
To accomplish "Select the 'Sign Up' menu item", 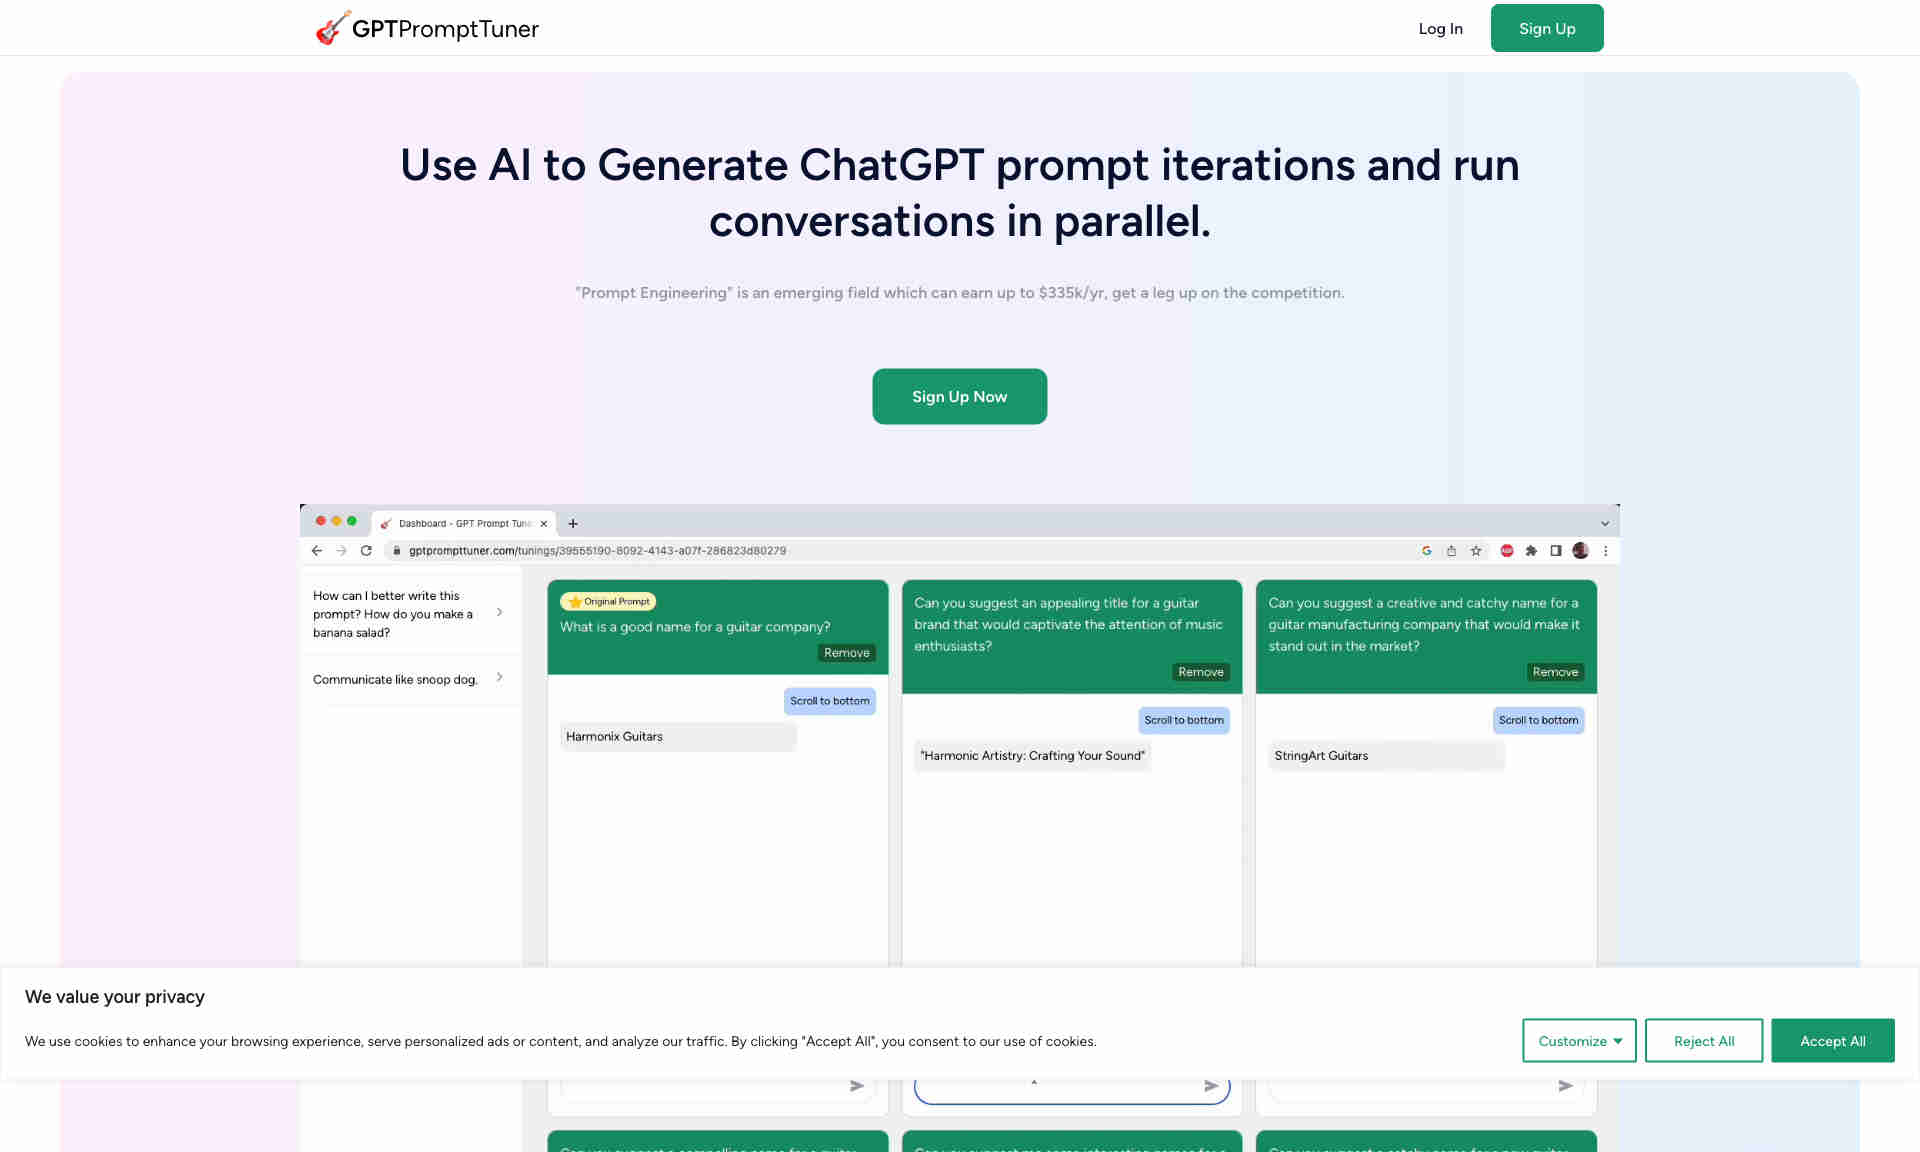I will [x=1547, y=27].
